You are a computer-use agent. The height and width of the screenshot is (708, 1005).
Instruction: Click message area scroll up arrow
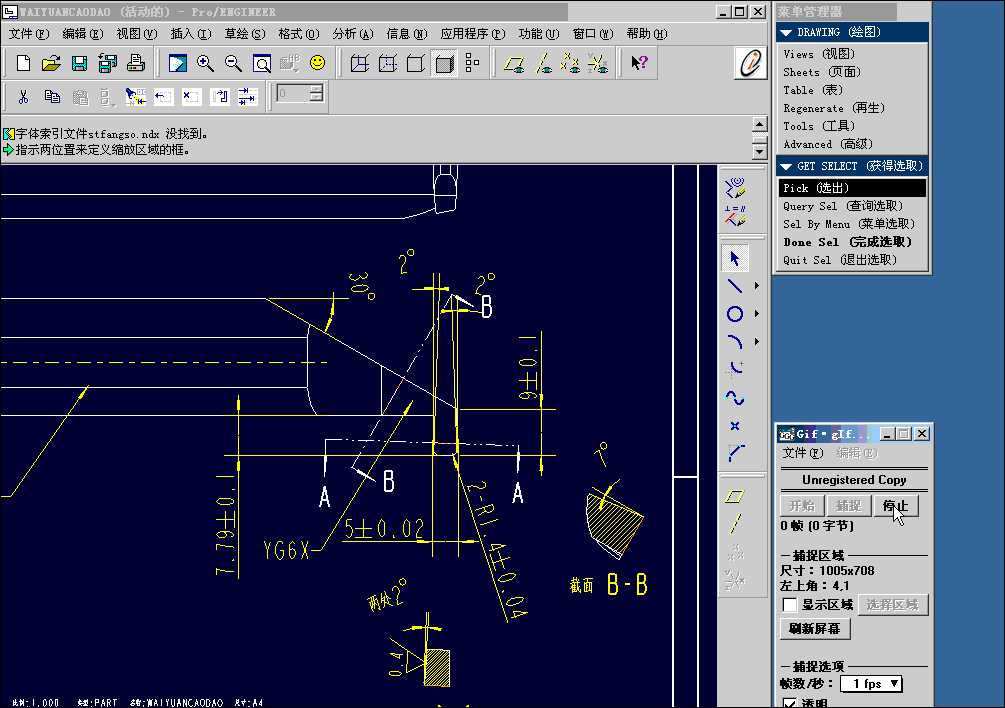coord(760,124)
